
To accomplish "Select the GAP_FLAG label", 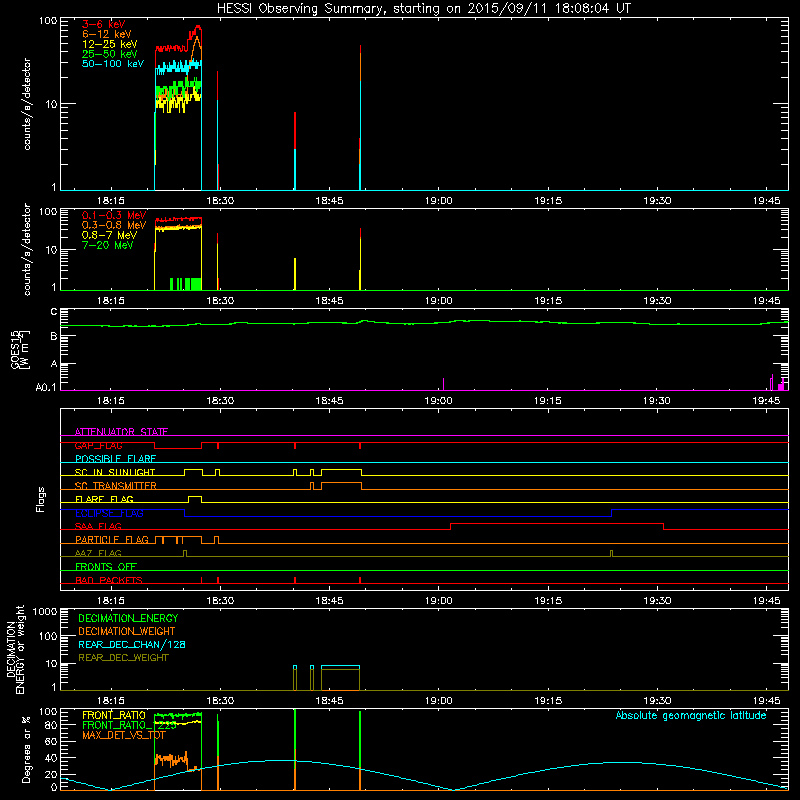I will click(98, 445).
